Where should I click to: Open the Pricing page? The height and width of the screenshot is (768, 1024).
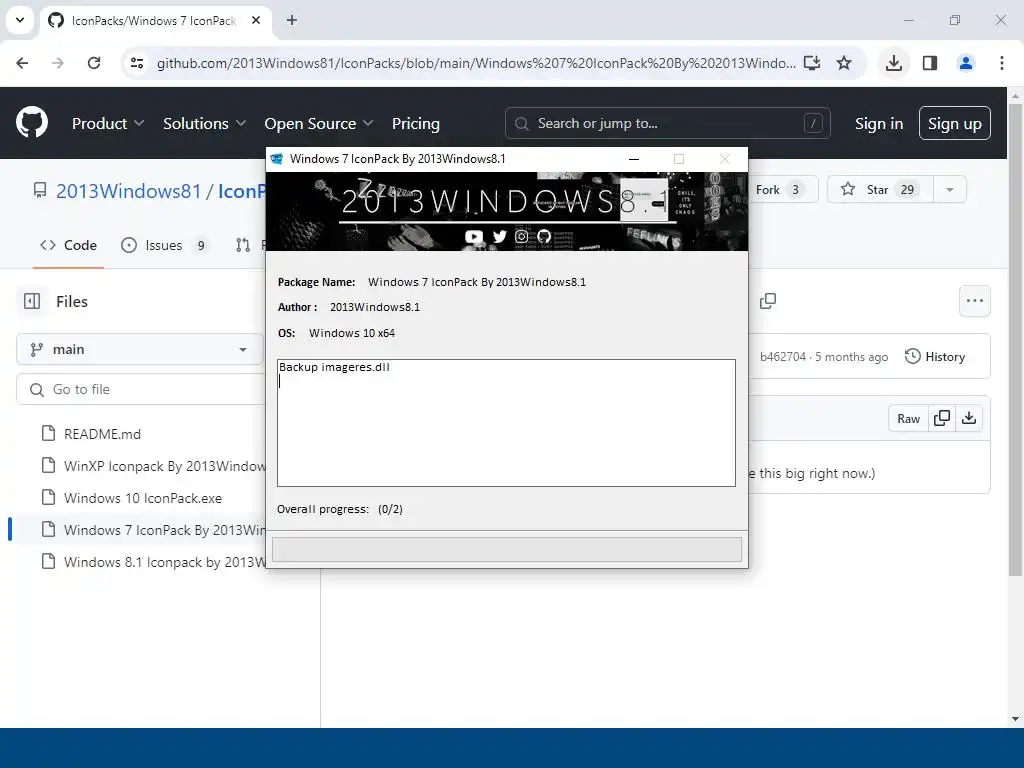(415, 123)
